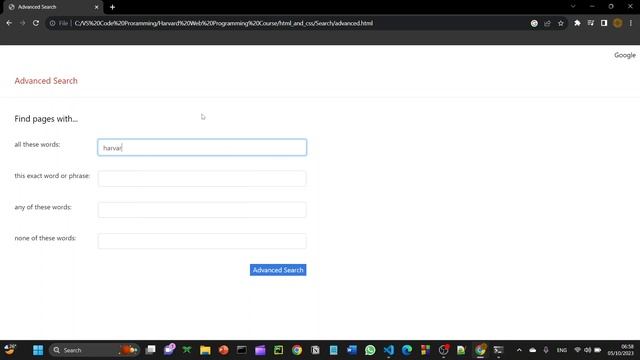Bookmark this tab with the star icon
Image resolution: width=640 pixels, height=360 pixels.
click(561, 23)
